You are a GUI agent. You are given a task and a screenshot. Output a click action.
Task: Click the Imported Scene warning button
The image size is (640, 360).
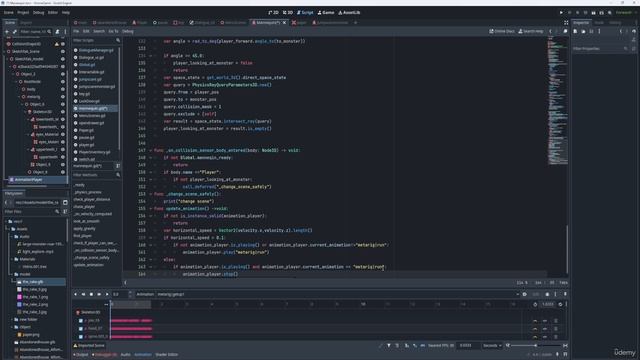tap(89, 346)
